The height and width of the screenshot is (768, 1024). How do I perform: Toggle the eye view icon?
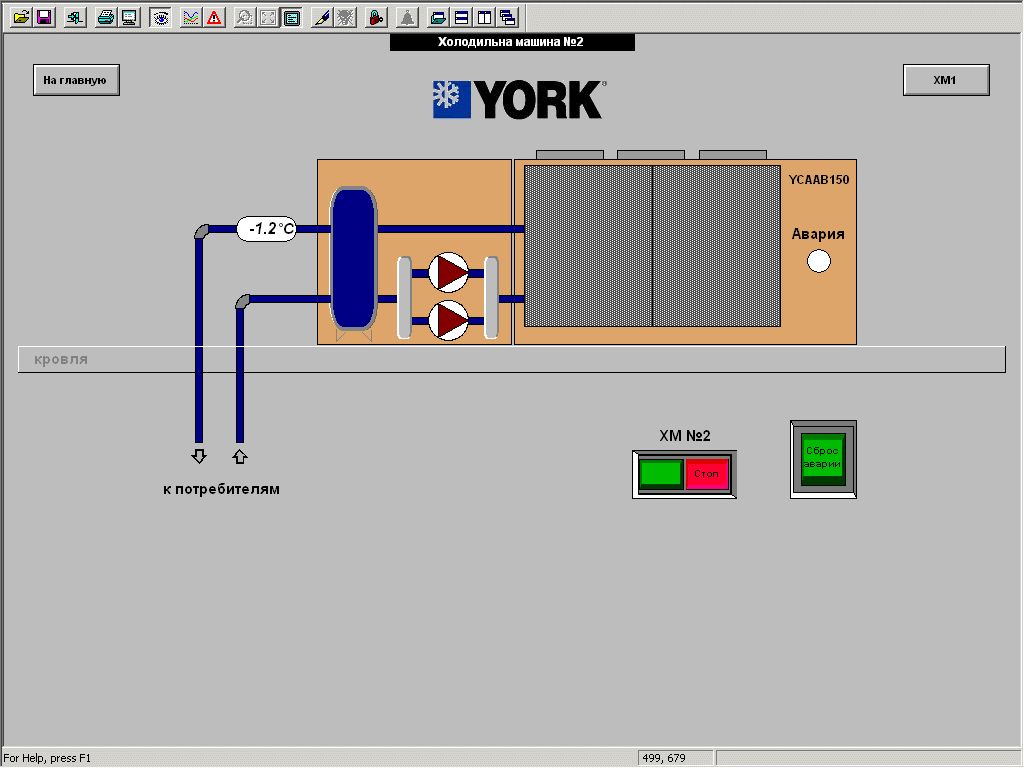160,18
